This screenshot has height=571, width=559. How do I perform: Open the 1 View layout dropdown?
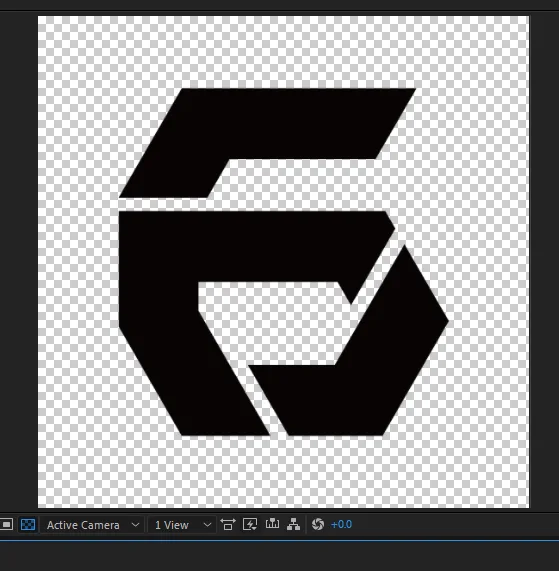coord(181,525)
